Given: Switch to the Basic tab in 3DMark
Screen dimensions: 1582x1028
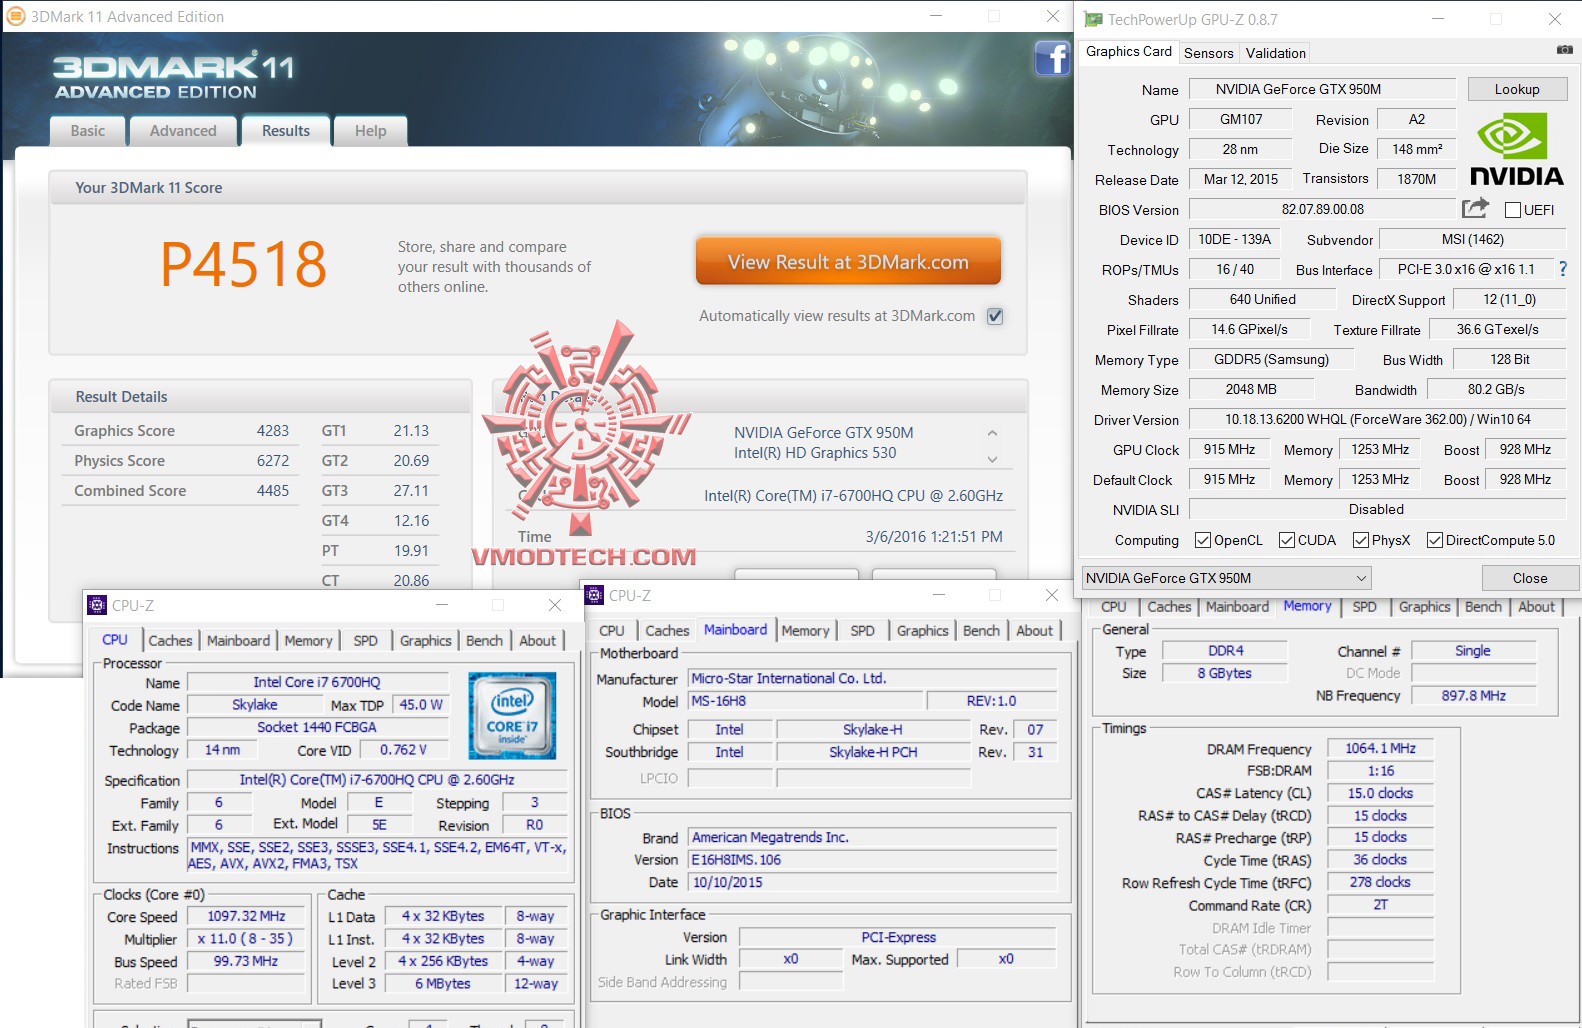Looking at the screenshot, I should [x=88, y=131].
